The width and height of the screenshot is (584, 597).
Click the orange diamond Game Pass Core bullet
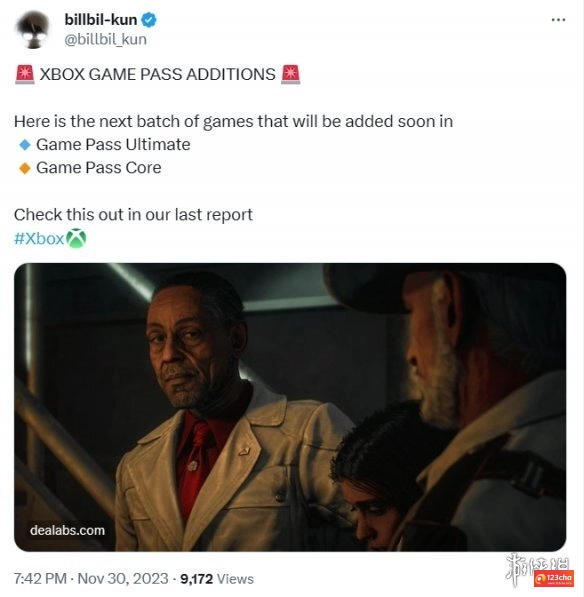25,168
